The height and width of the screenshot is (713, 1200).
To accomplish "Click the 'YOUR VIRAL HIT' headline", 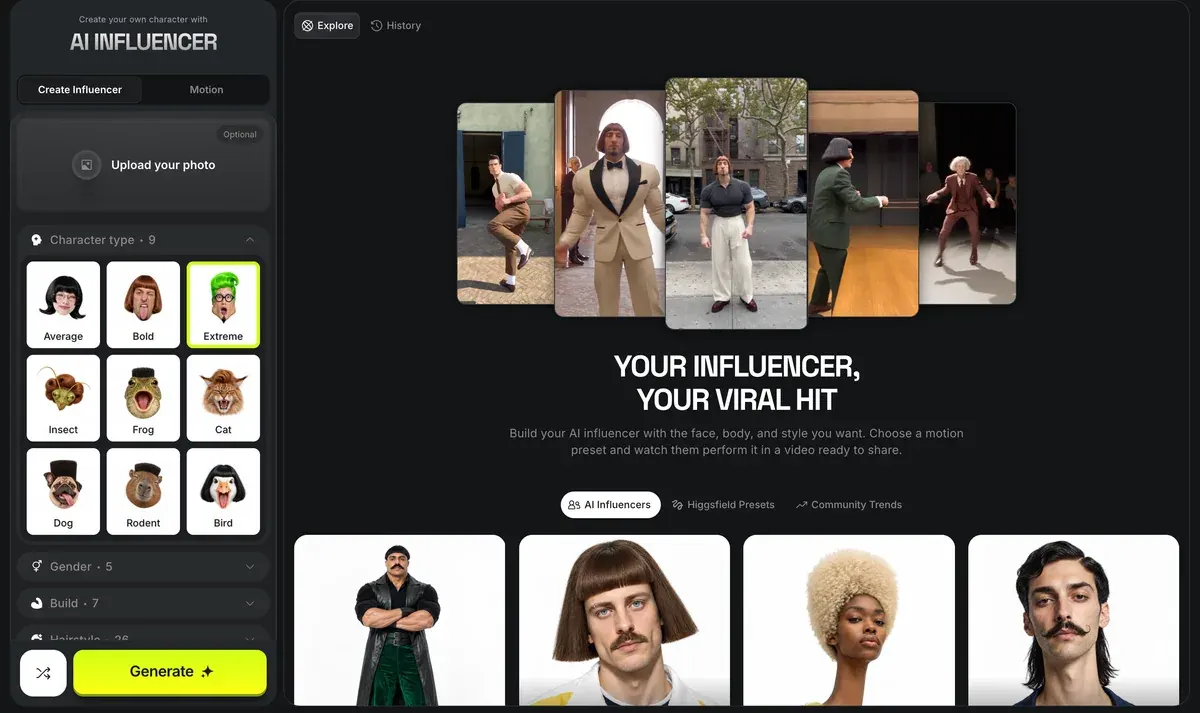I will [x=737, y=400].
